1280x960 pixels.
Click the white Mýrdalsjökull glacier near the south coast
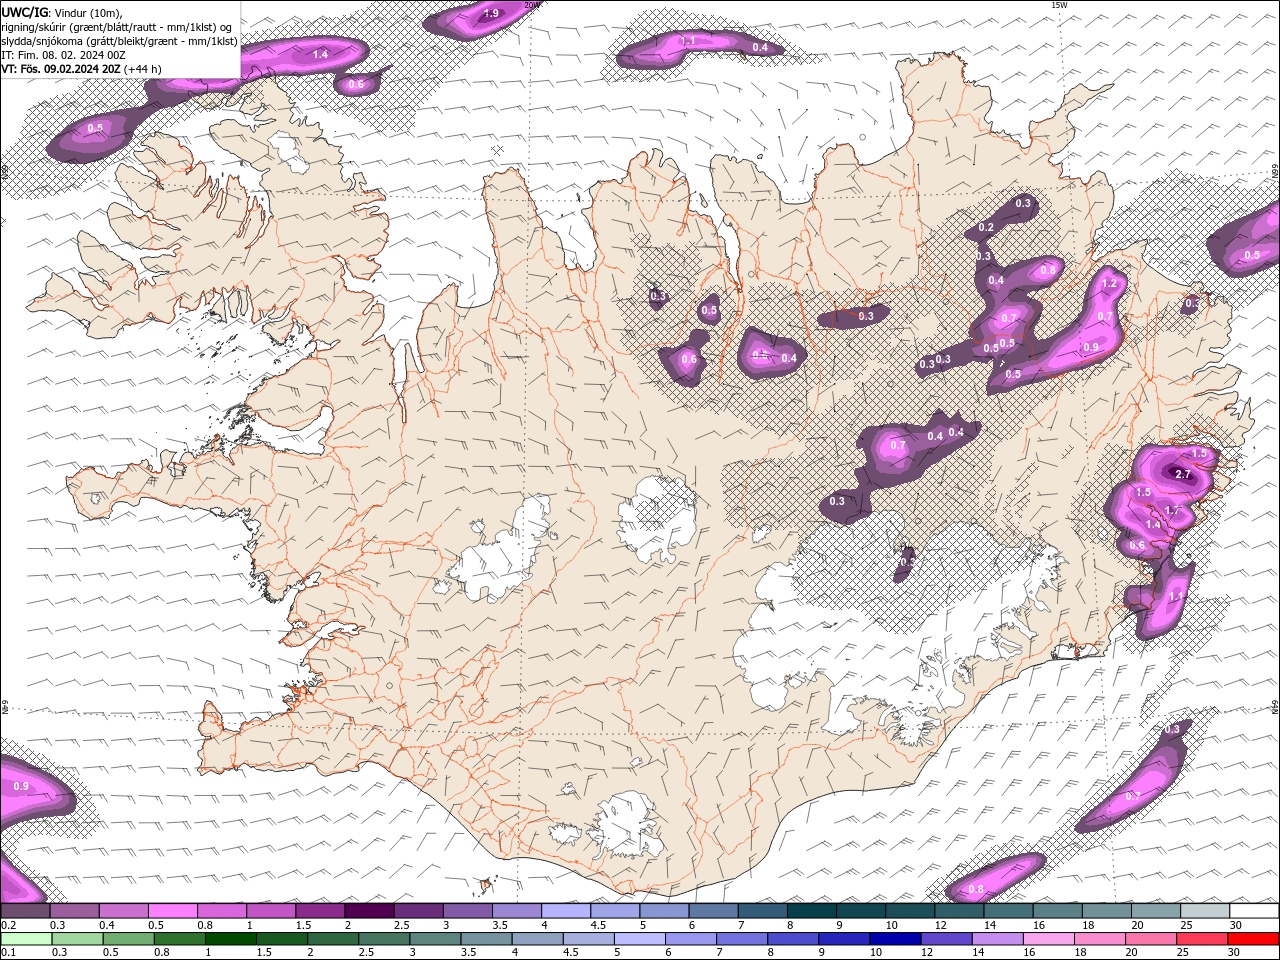click(625, 825)
